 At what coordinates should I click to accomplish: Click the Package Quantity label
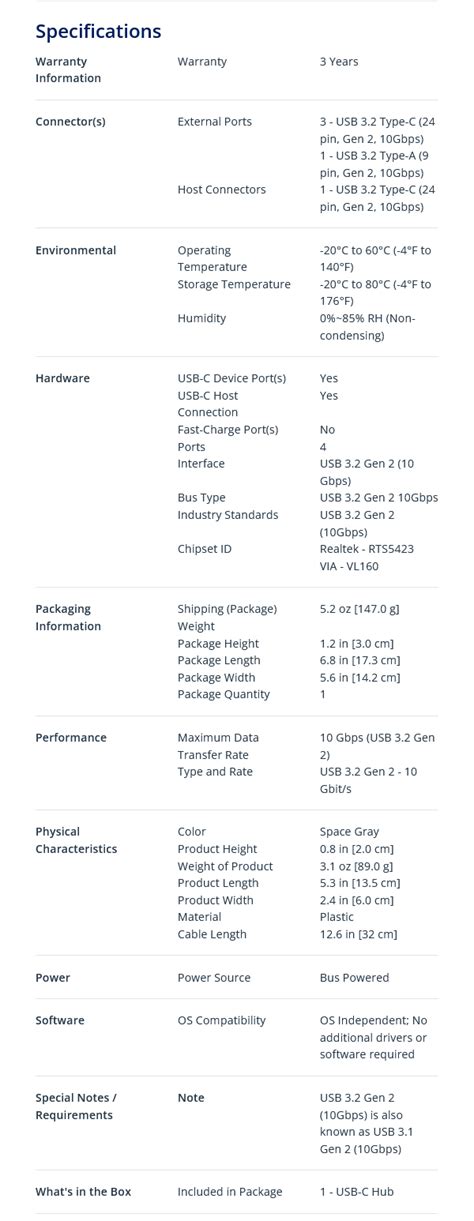pos(224,695)
